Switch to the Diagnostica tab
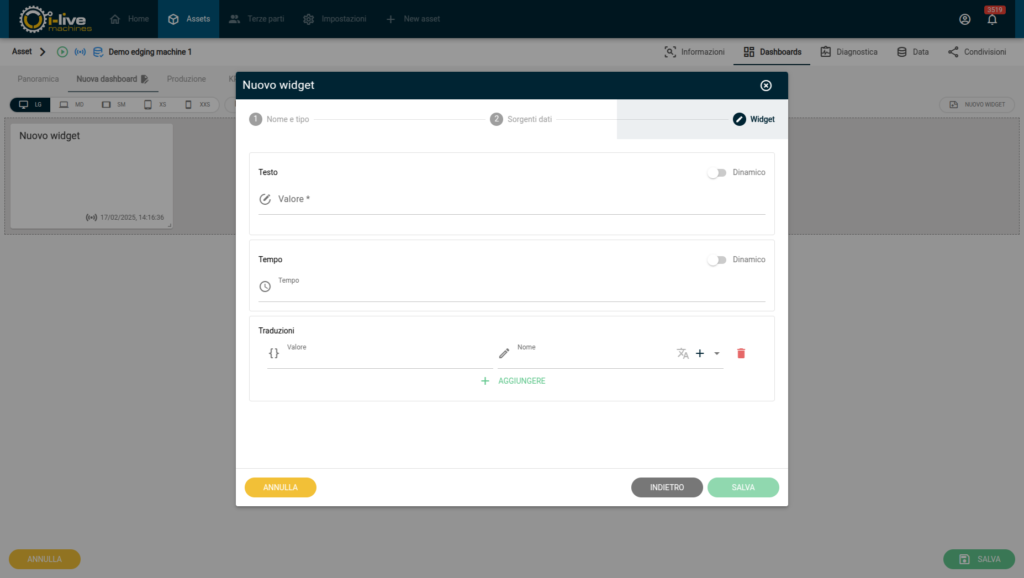This screenshot has height=578, width=1024. [x=848, y=52]
